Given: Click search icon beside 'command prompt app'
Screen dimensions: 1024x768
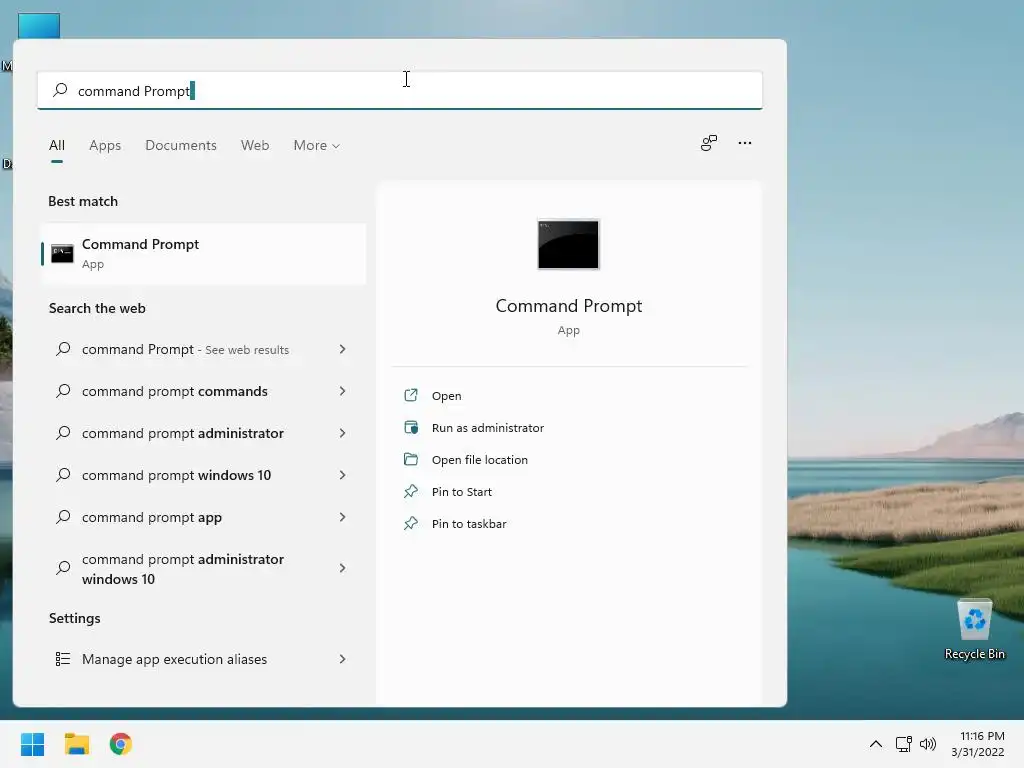Looking at the screenshot, I should (x=63, y=517).
